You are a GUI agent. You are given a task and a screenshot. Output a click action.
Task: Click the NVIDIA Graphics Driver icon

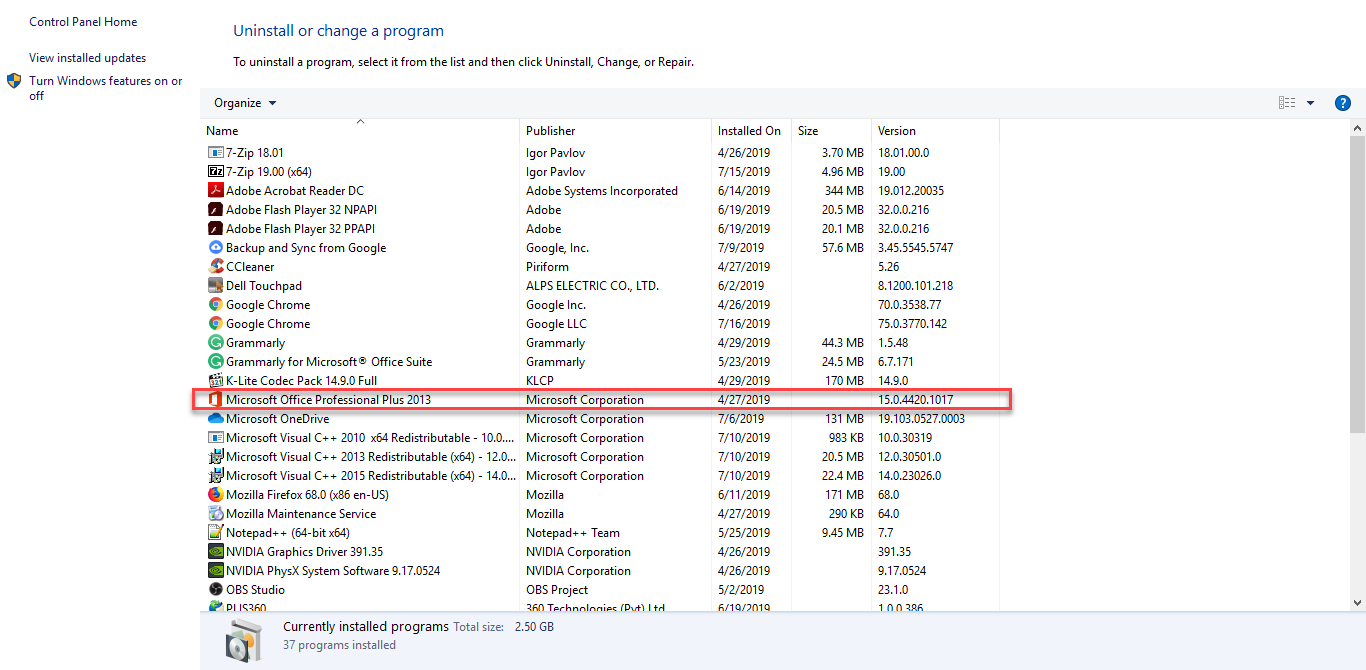(x=216, y=552)
